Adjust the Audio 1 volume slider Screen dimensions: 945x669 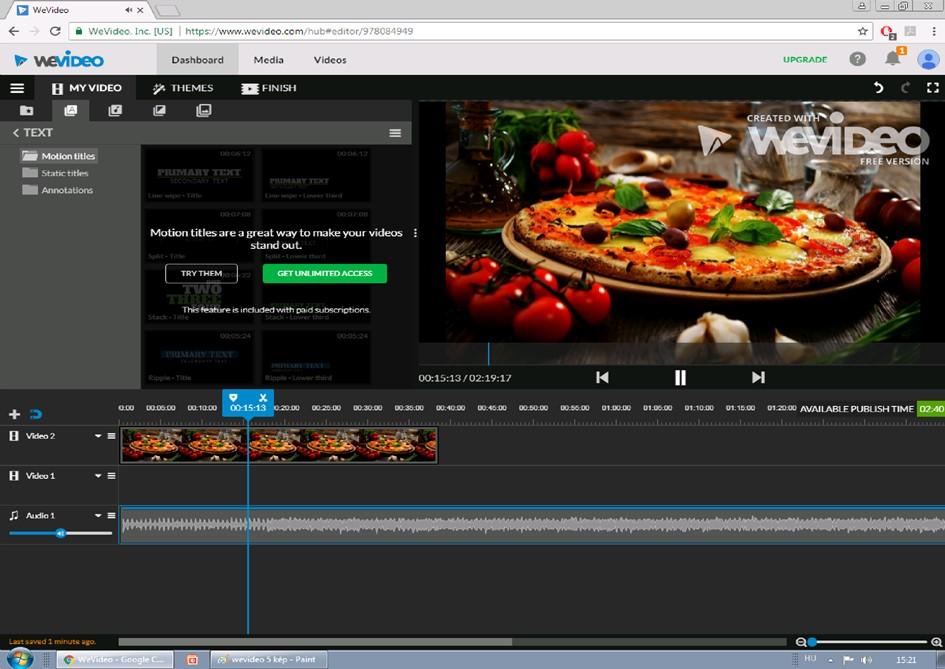pos(60,533)
